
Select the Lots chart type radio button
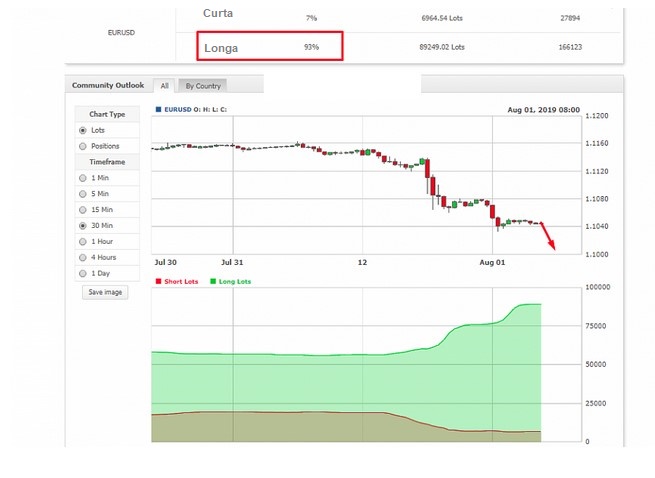pyautogui.click(x=83, y=130)
